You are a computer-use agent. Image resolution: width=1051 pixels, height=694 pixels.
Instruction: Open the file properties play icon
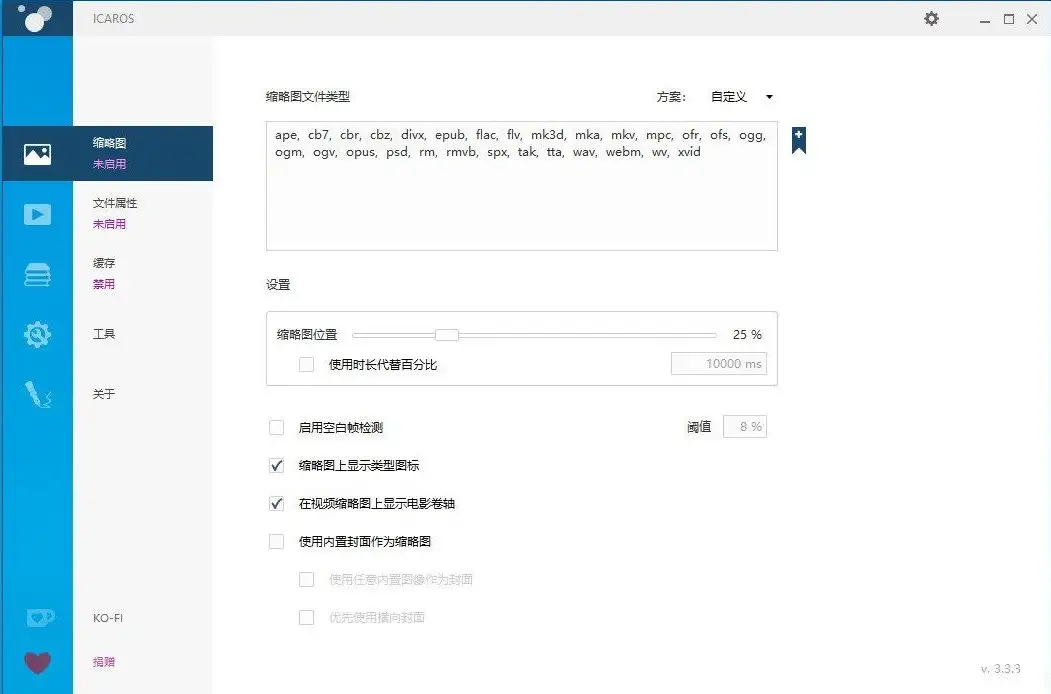click(x=37, y=214)
